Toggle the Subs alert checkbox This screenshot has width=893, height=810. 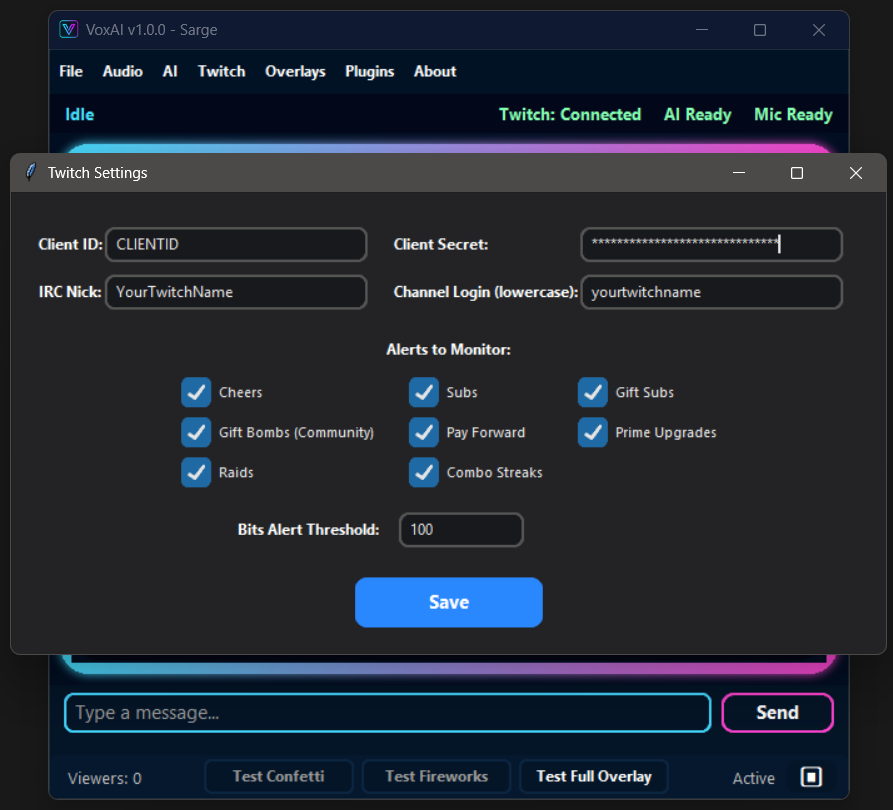[x=424, y=392]
